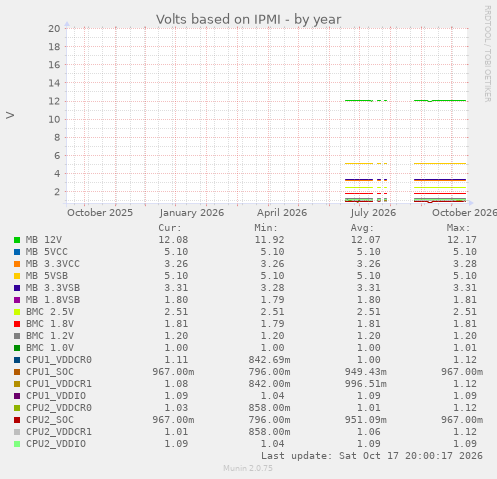Click the 'Max:' column header
The width and height of the screenshot is (497, 479).
click(x=458, y=228)
